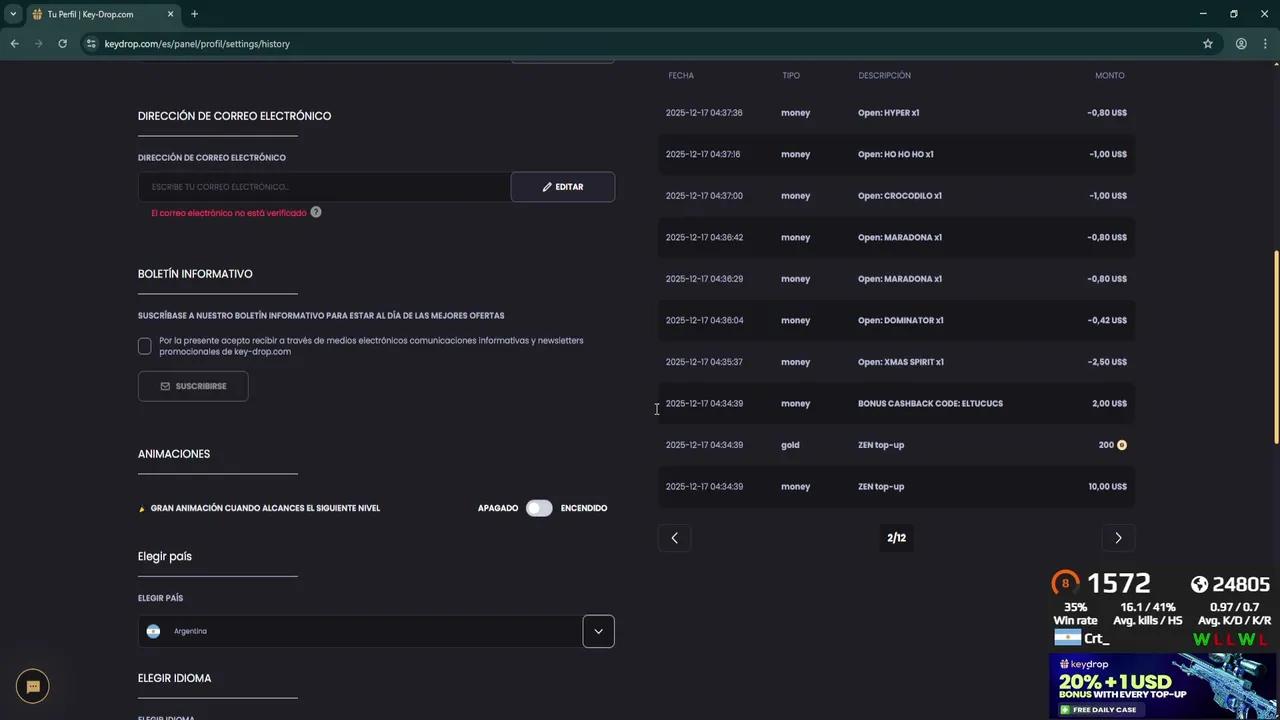Open a new browser tab
Screen dimensions: 1280x720
(x=194, y=14)
